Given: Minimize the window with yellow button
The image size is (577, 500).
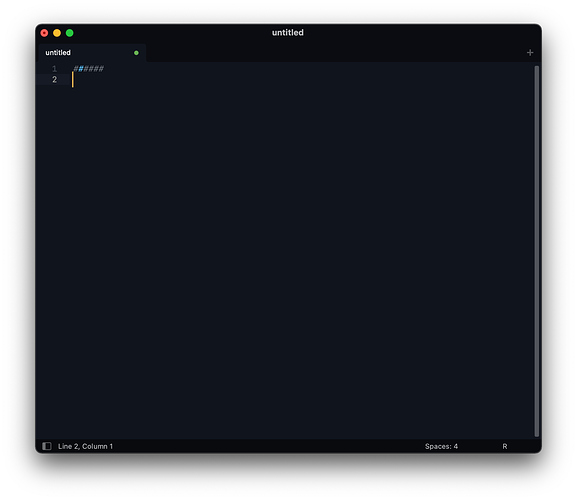Looking at the screenshot, I should [x=57, y=33].
